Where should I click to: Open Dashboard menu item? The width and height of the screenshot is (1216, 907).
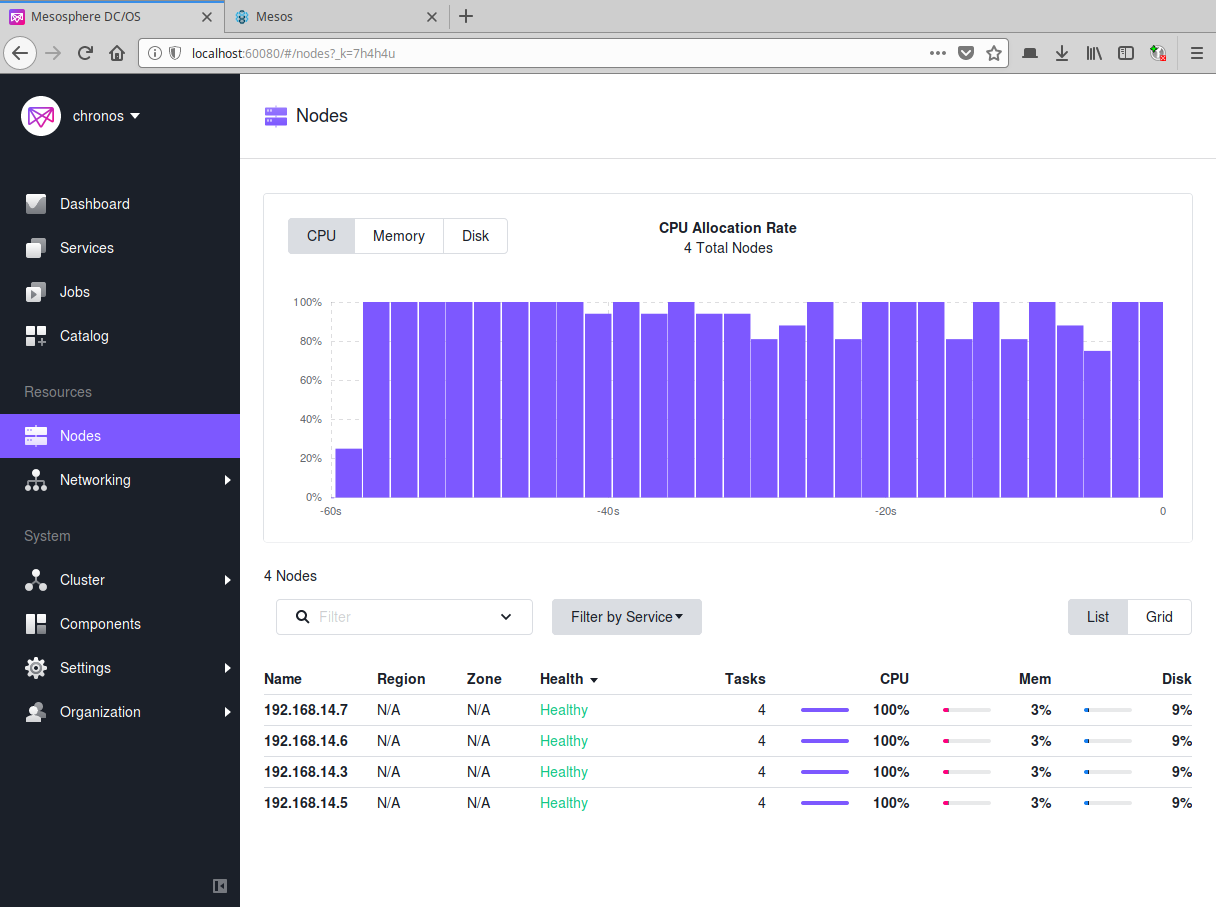pyautogui.click(x=120, y=204)
